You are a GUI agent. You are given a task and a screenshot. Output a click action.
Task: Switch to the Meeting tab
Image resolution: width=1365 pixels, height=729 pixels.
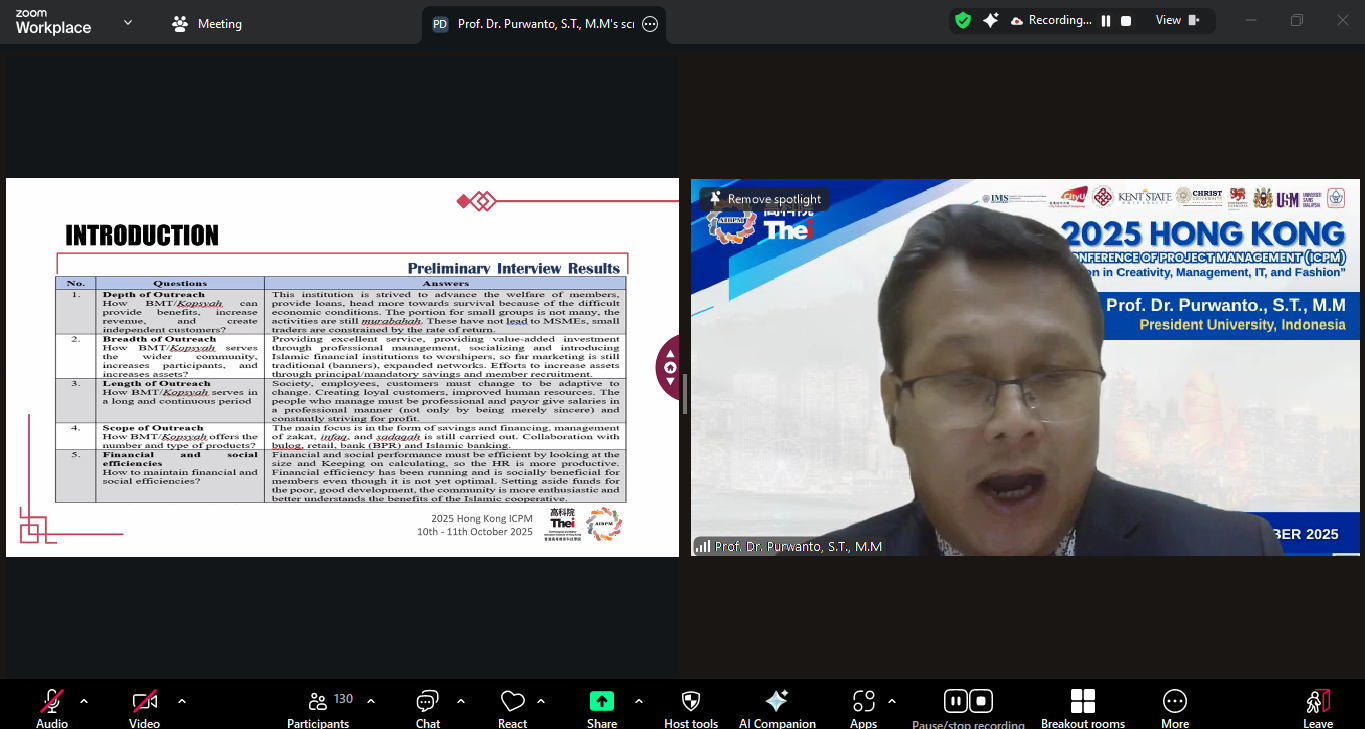click(x=207, y=24)
